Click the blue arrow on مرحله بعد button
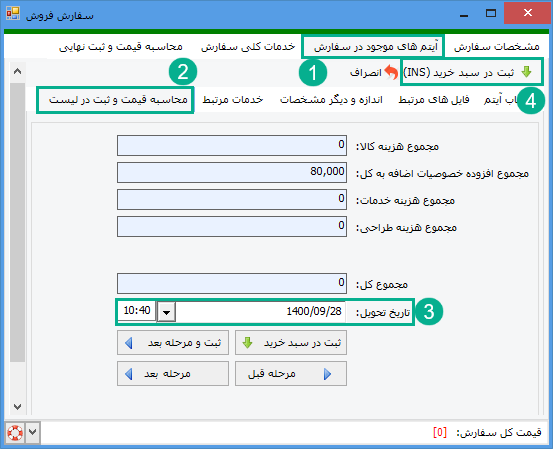 (x=129, y=374)
